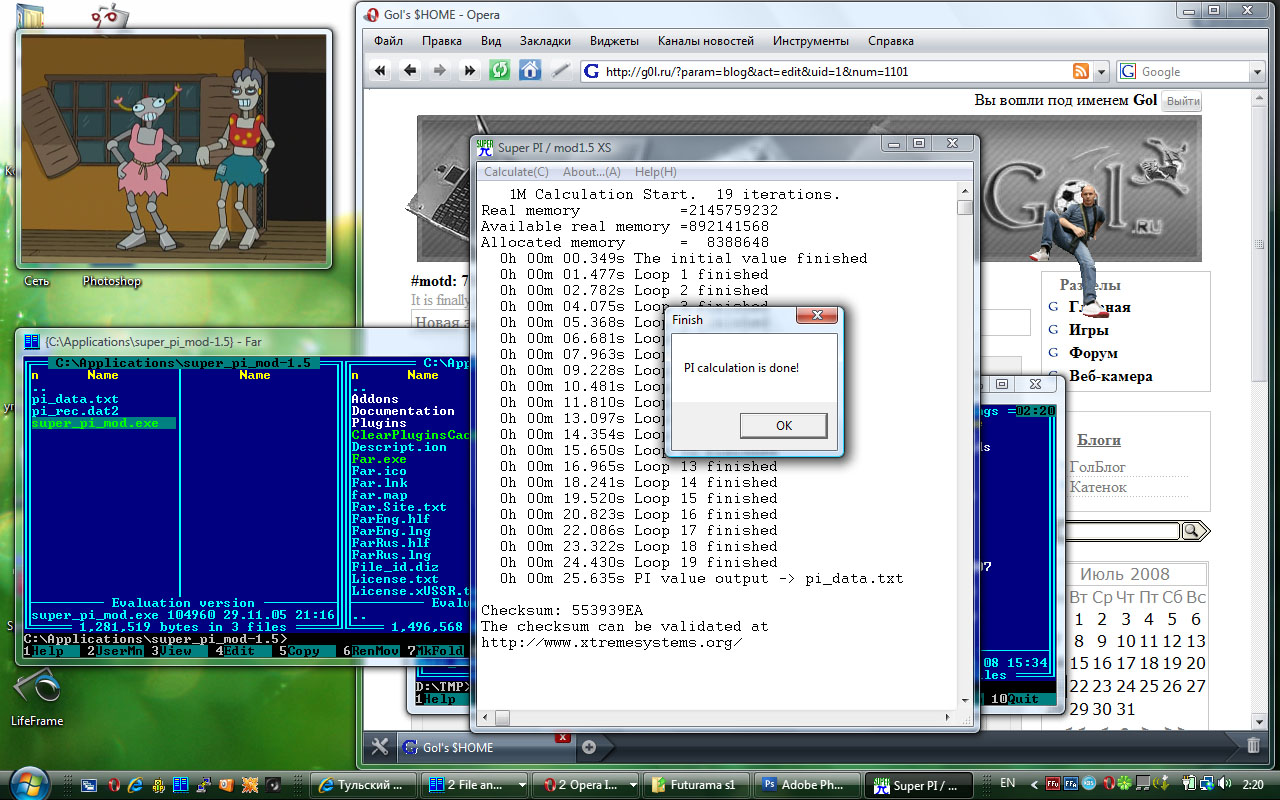Open Катенок link under Блоги
Image resolution: width=1280 pixels, height=800 pixels.
pyautogui.click(x=1098, y=487)
